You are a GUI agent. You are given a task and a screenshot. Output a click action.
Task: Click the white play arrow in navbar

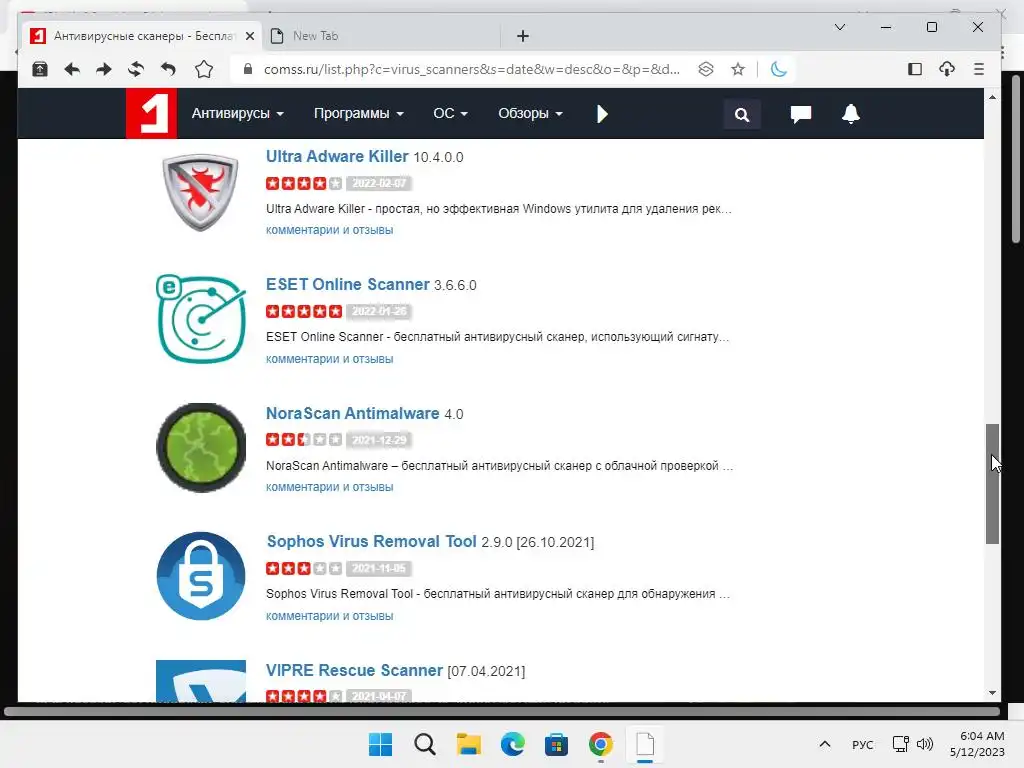pos(602,114)
